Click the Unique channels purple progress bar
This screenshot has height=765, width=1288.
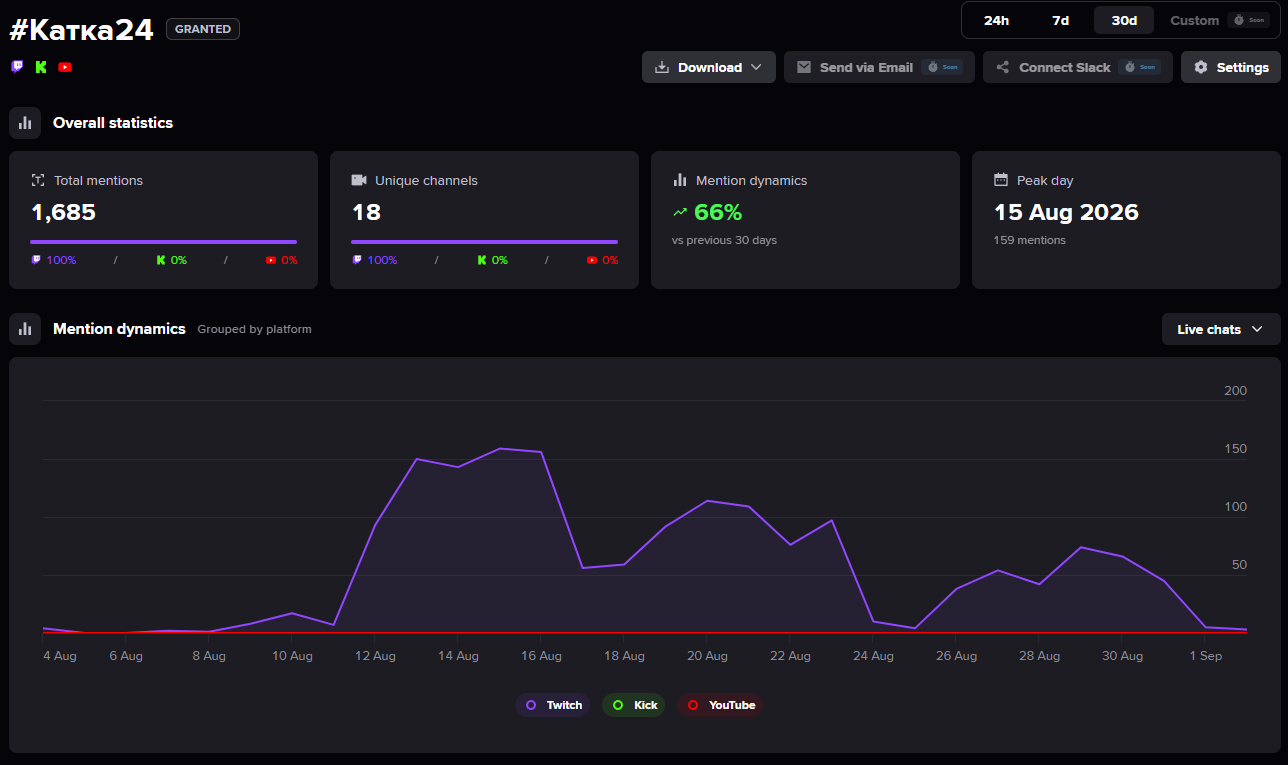coord(485,242)
